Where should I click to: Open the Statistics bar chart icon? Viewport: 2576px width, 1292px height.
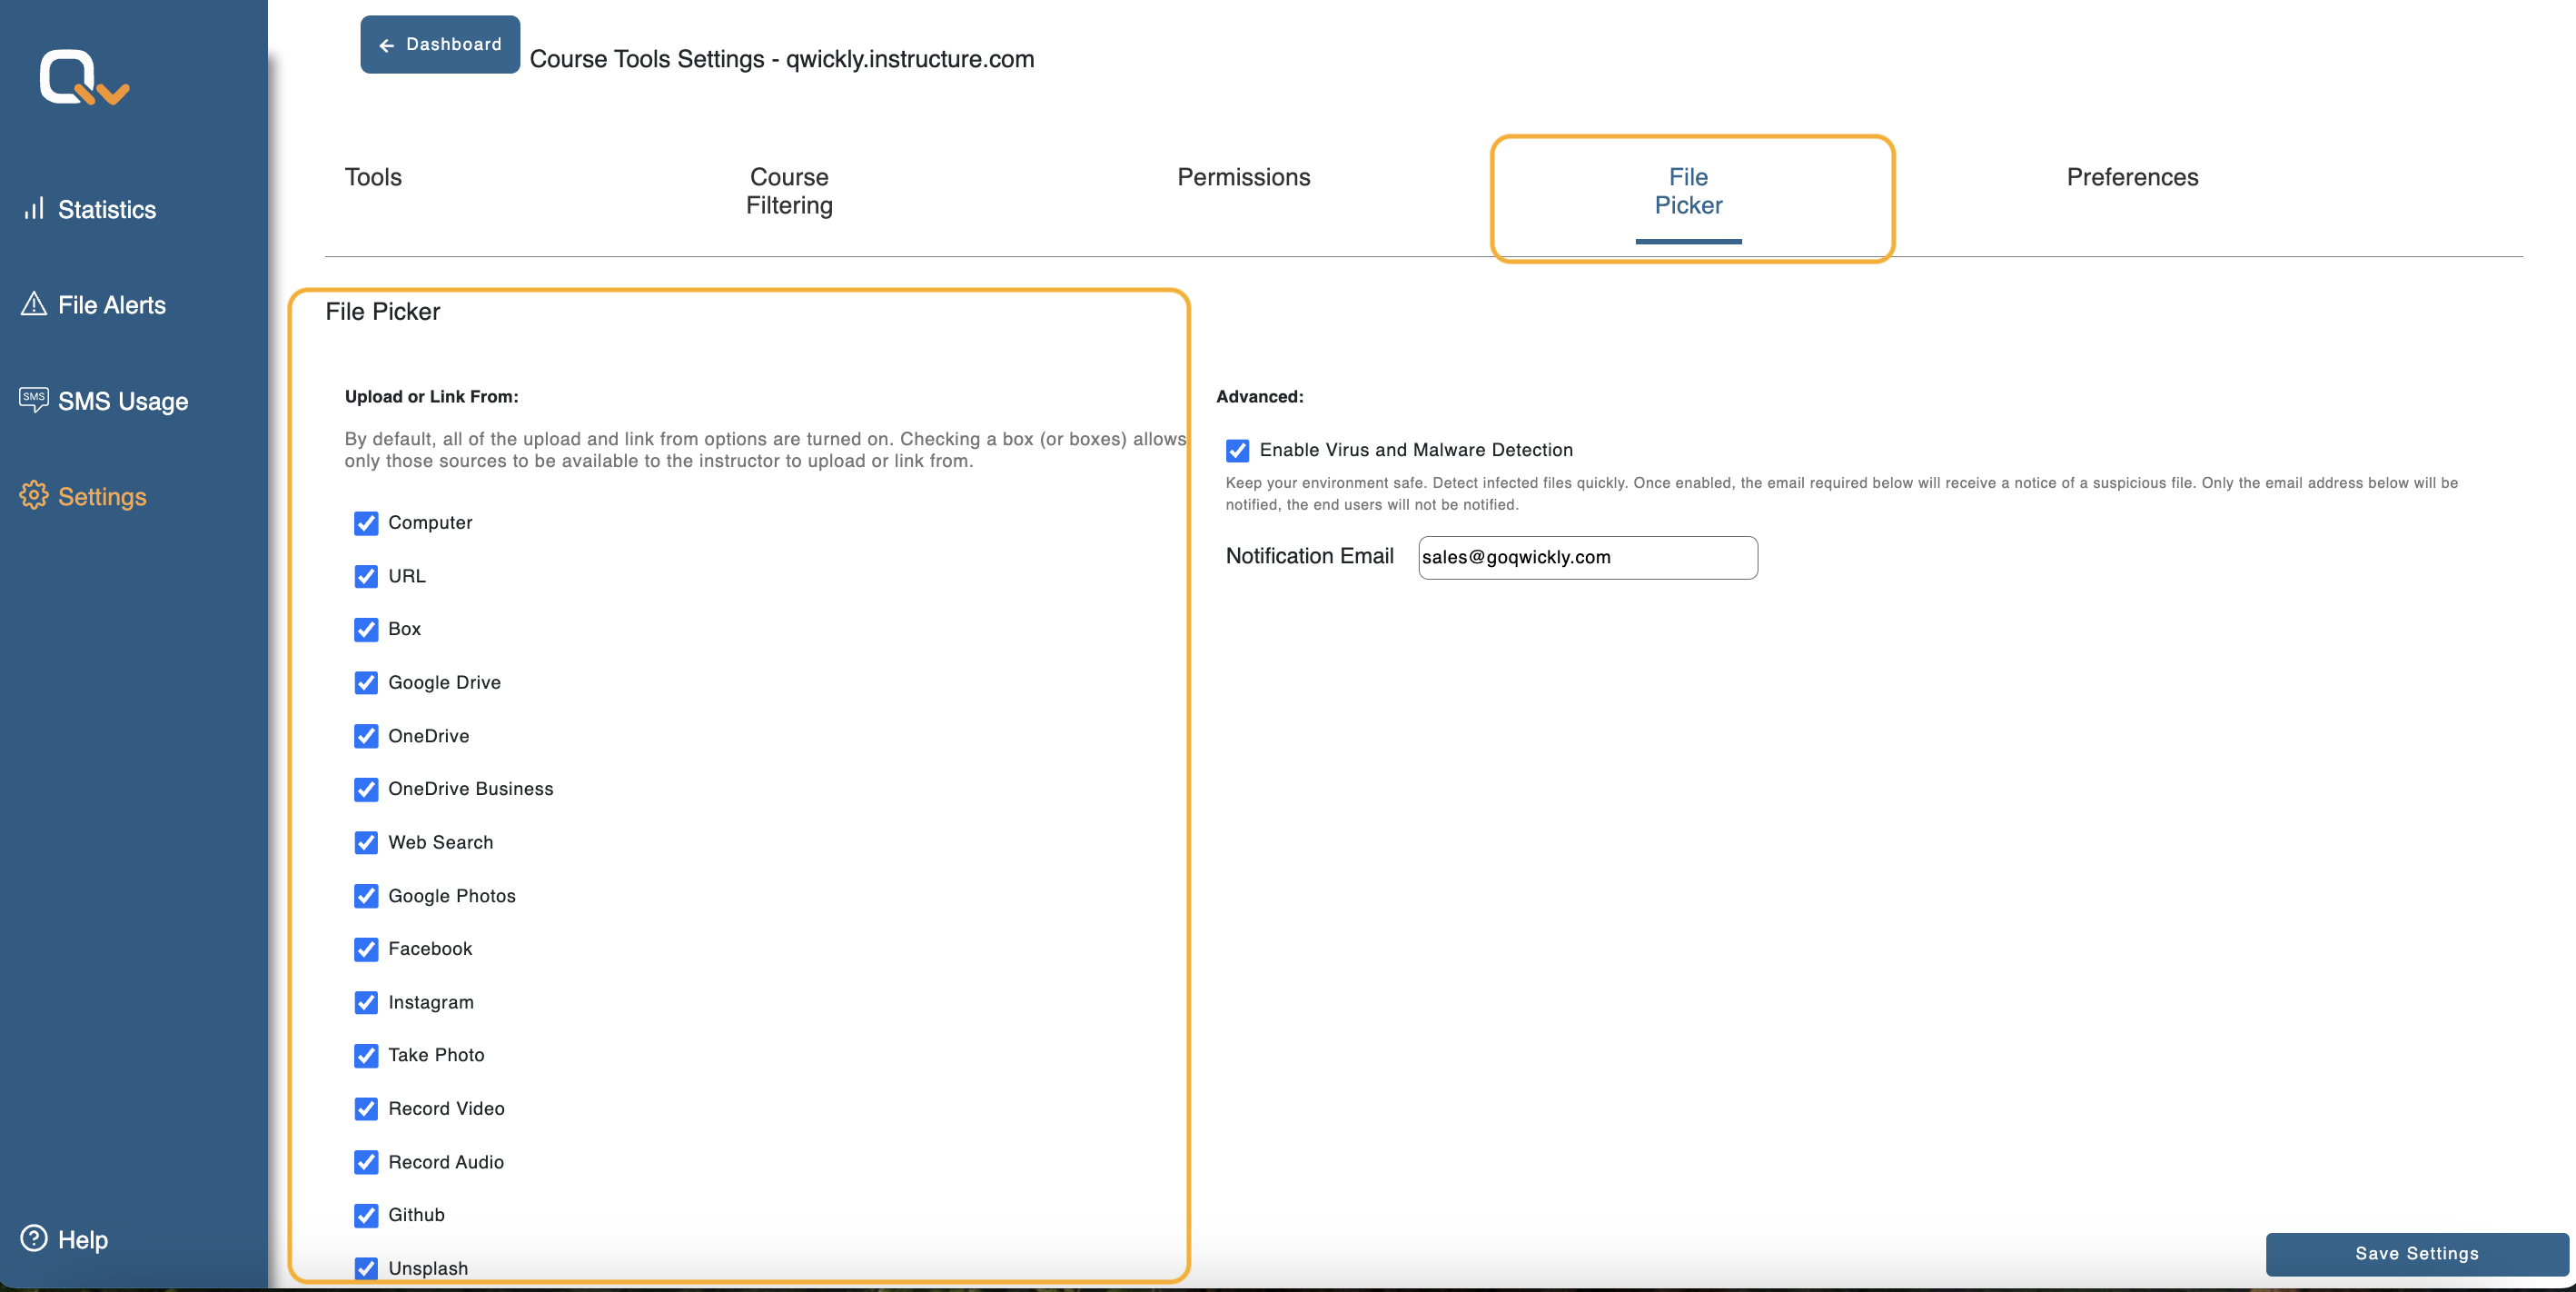(x=34, y=208)
